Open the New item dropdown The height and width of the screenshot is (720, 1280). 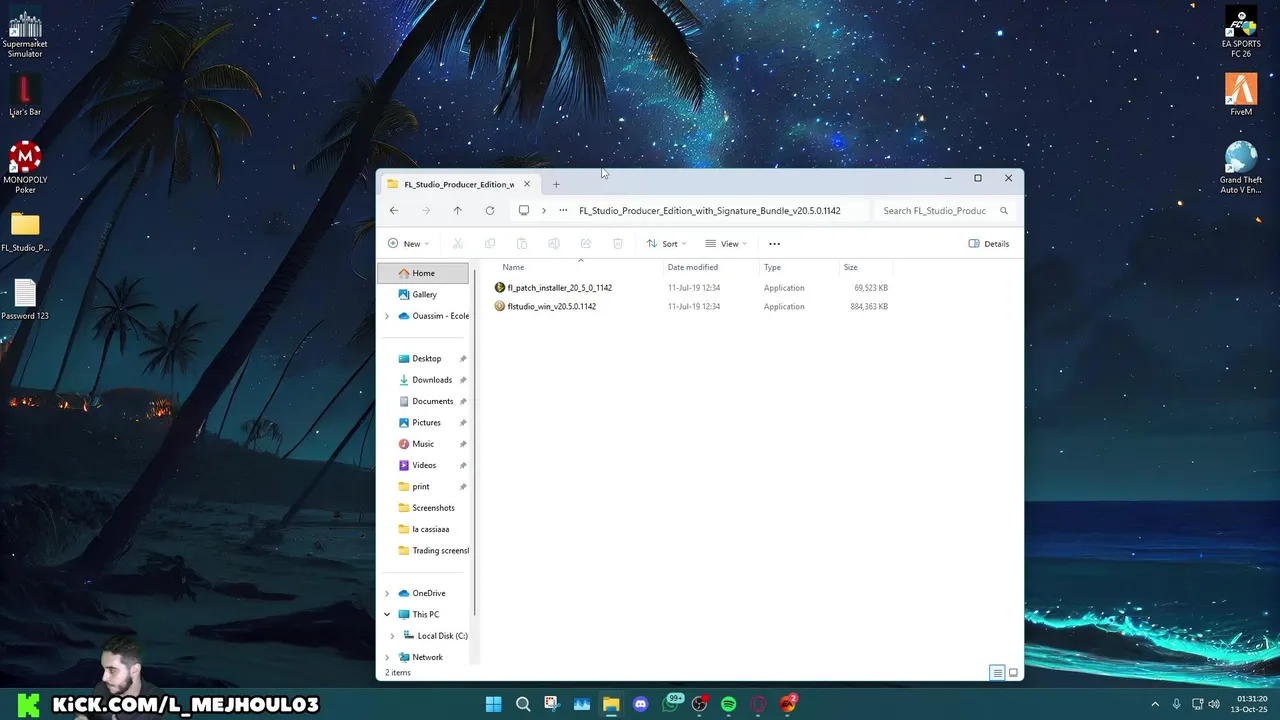(x=408, y=244)
